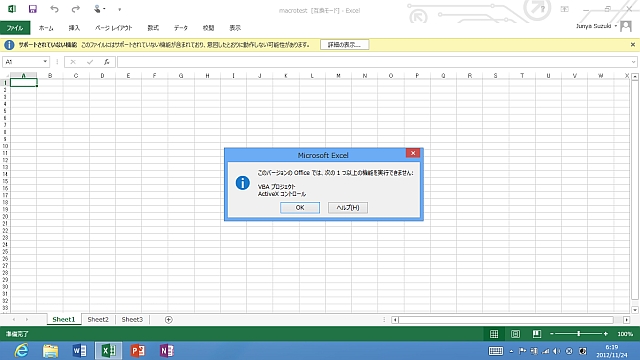Click the 100% zoom level text
Screen dimensions: 640x360
[x=625, y=334]
